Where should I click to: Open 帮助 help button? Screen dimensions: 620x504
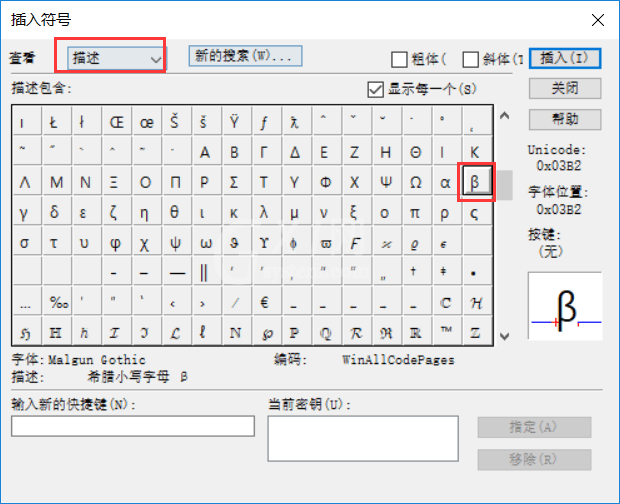565,119
